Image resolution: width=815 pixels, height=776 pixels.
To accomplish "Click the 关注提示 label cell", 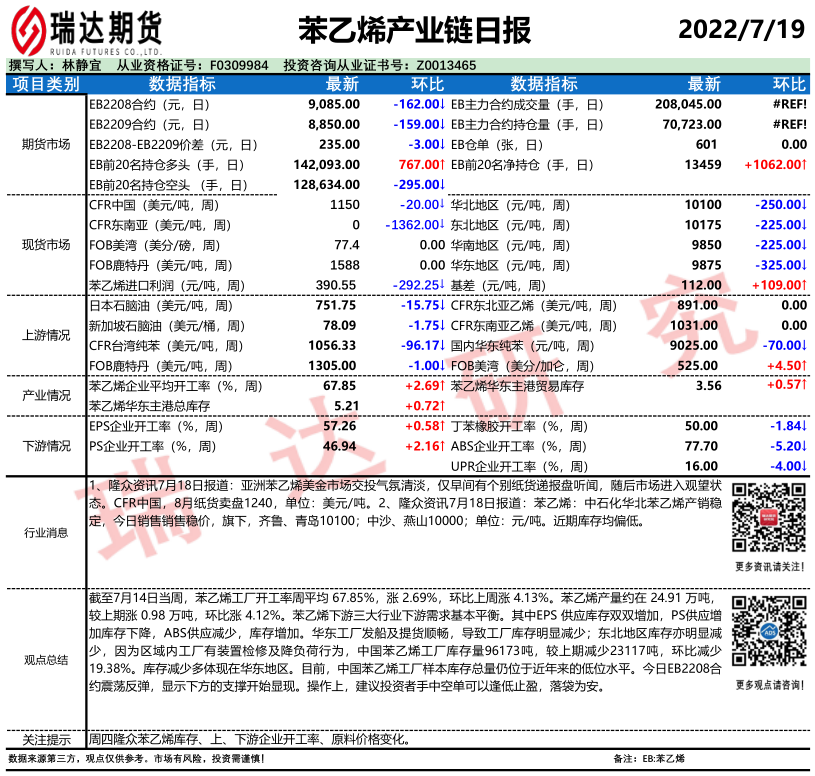I will (46, 741).
